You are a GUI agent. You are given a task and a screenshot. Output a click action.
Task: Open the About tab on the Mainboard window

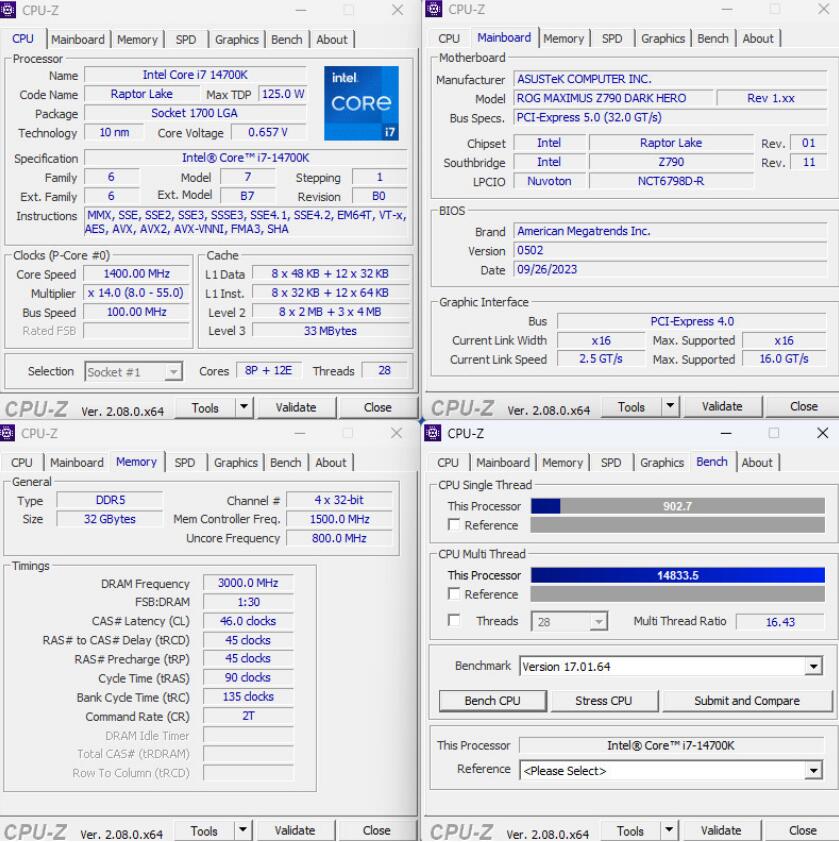coord(759,39)
